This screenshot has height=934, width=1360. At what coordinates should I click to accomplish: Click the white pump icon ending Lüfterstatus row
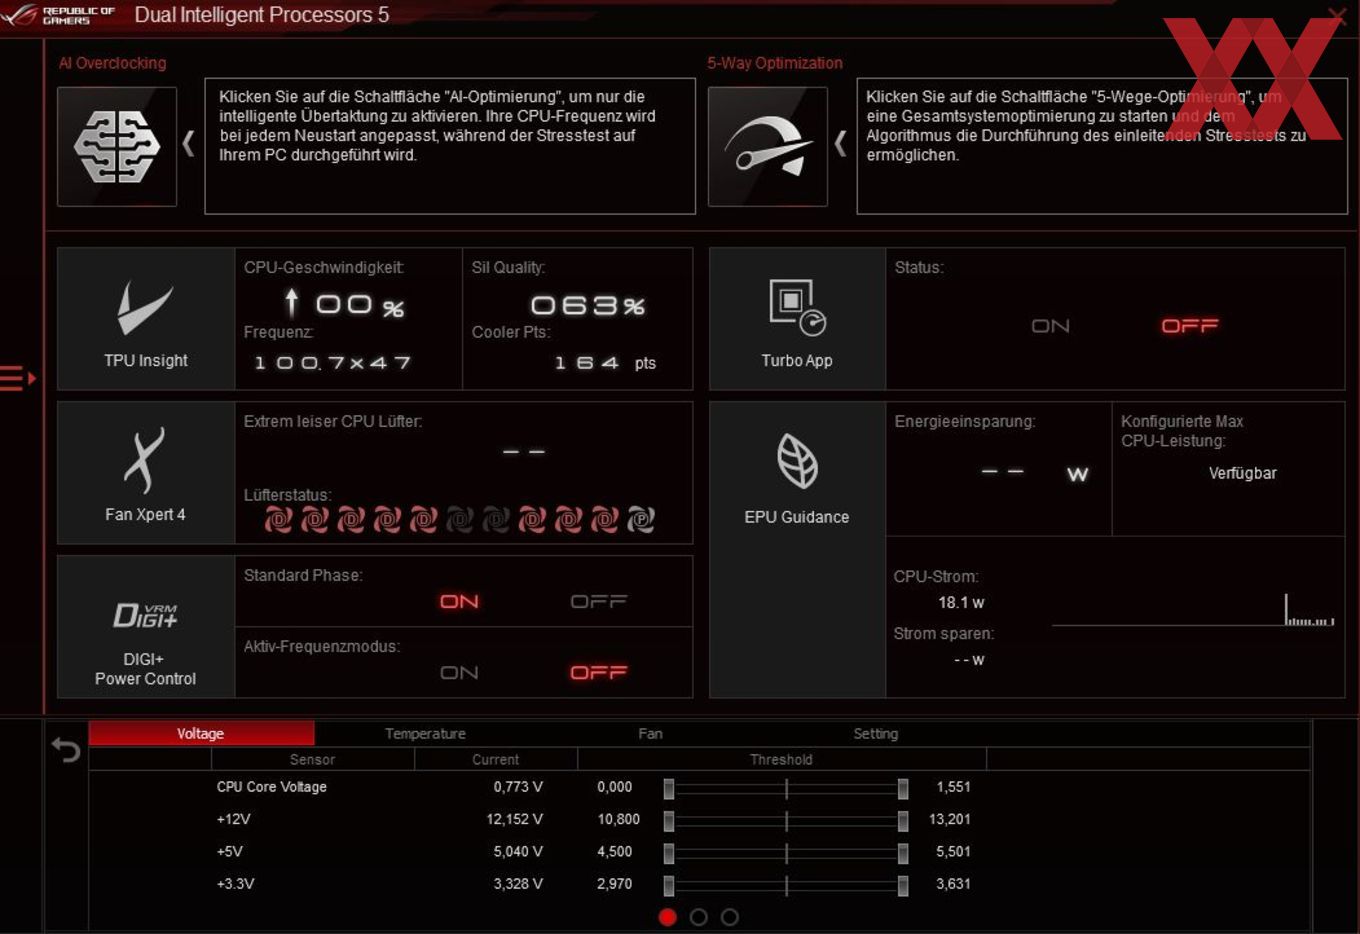click(x=641, y=519)
